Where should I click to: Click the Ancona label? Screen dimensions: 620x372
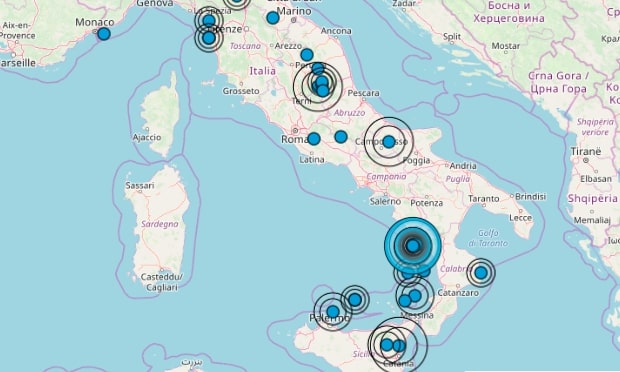[x=336, y=31]
